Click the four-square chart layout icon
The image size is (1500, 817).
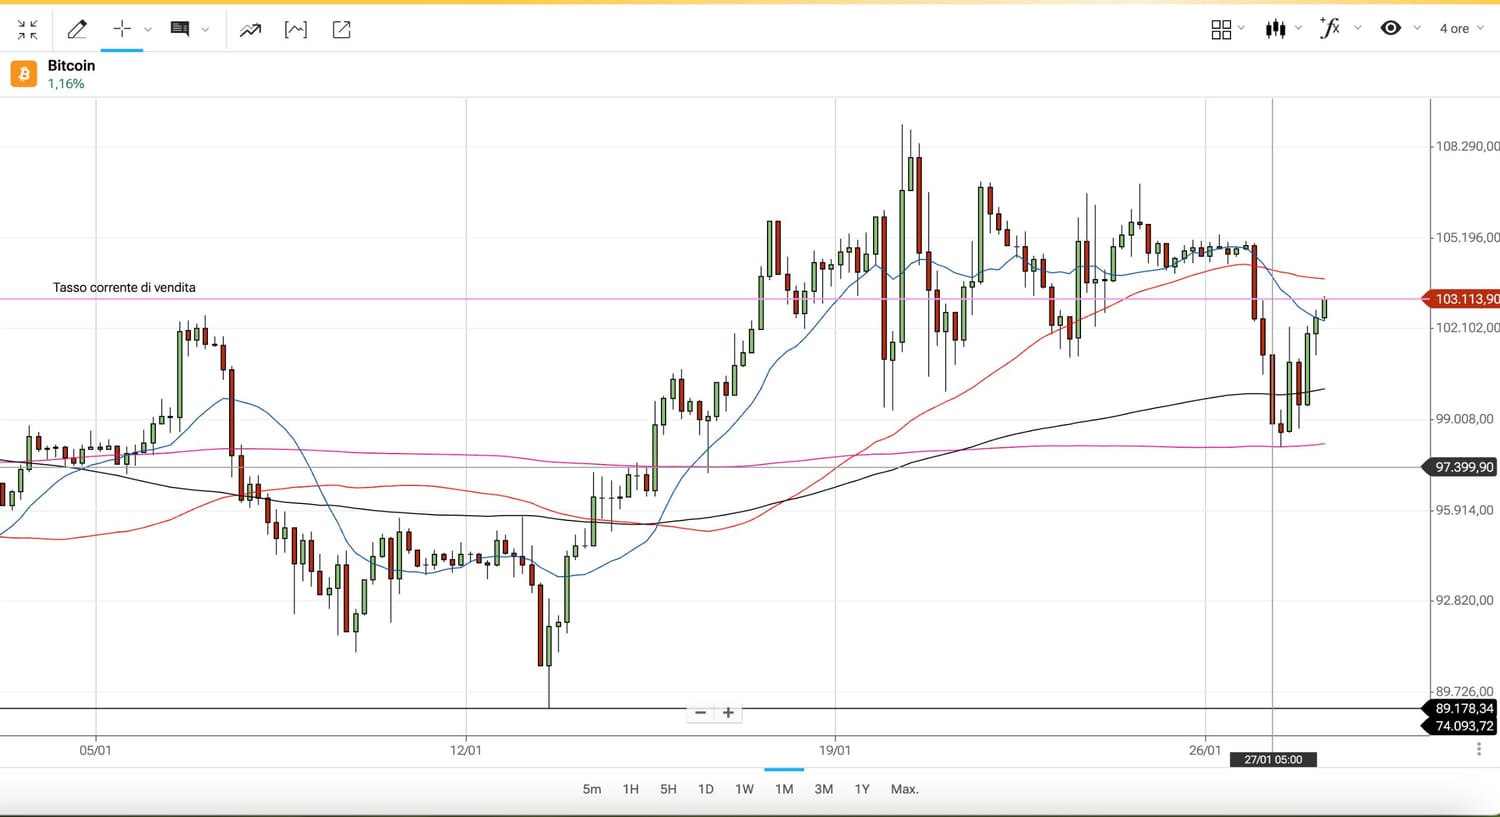click(x=1221, y=29)
